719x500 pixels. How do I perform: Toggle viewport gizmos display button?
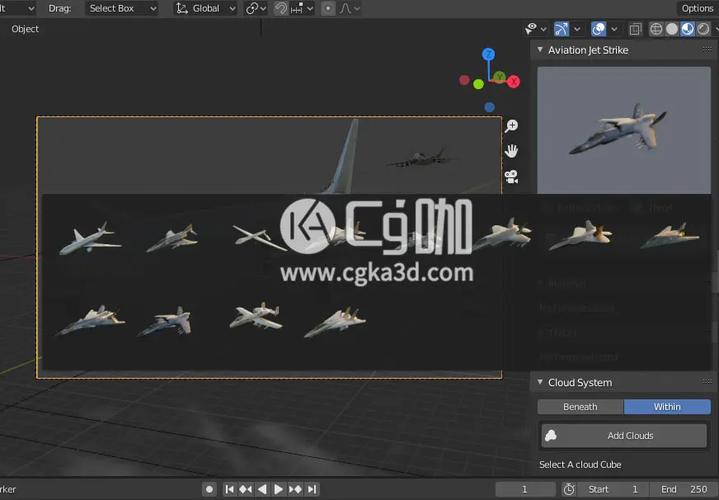tap(561, 29)
